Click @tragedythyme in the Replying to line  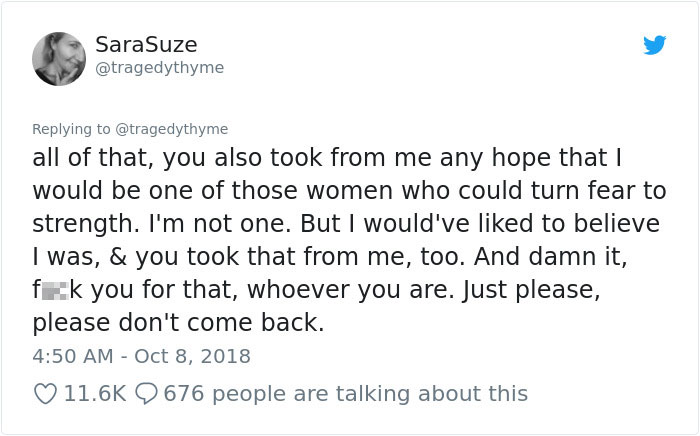(x=173, y=129)
